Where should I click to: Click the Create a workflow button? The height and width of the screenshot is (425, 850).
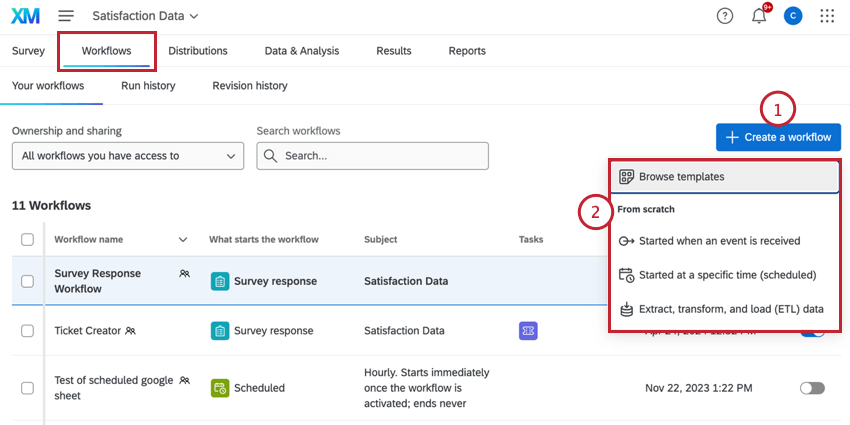click(779, 137)
